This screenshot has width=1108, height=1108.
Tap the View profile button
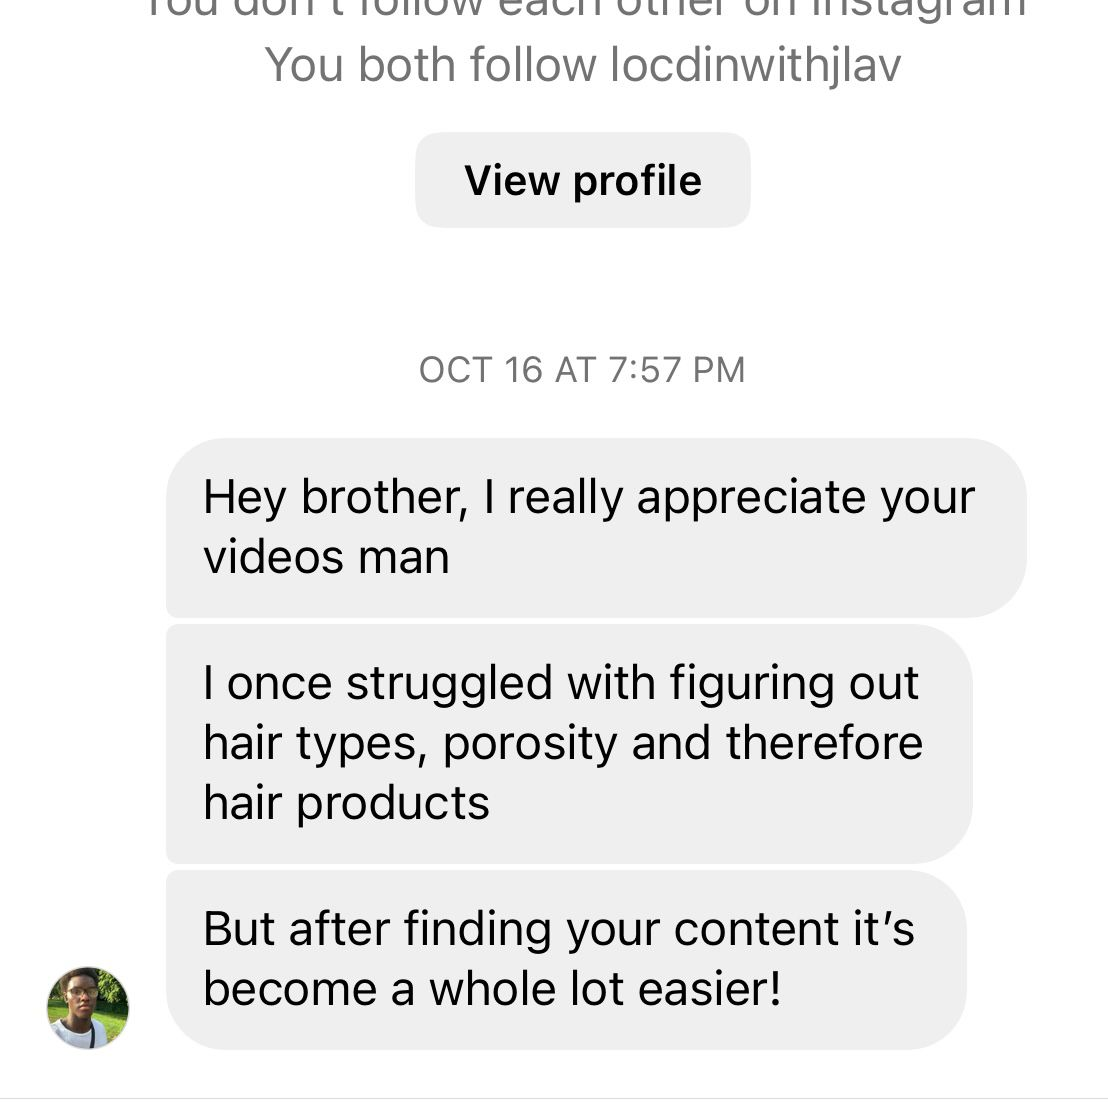[x=582, y=181]
